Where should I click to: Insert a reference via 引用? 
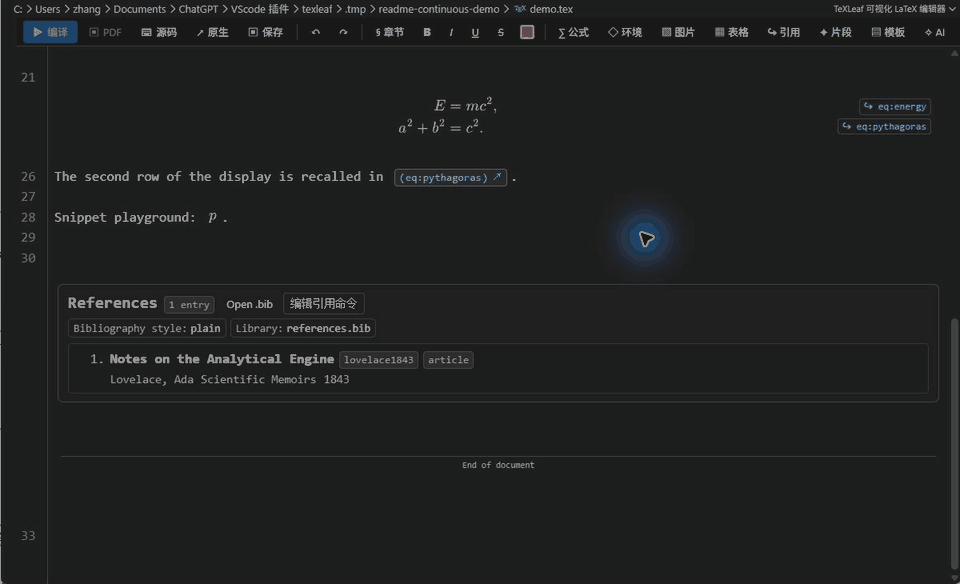tap(784, 32)
